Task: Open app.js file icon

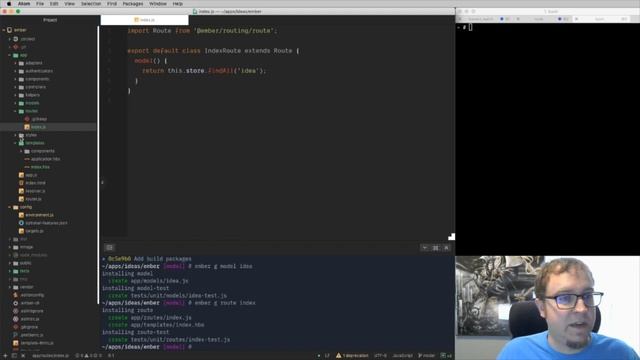Action: 21,175
